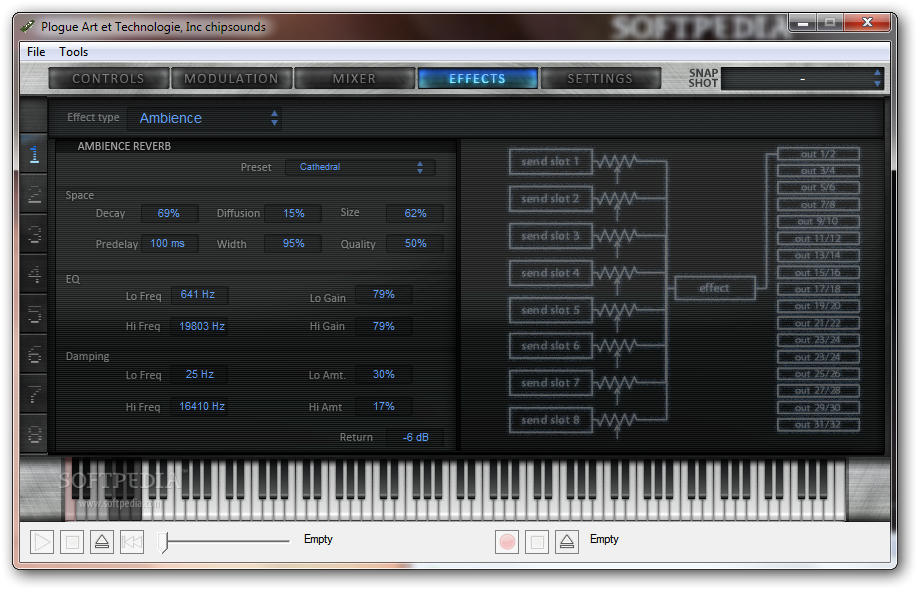The image size is (918, 590).
Task: Click the send slot 5 box
Action: (550, 310)
